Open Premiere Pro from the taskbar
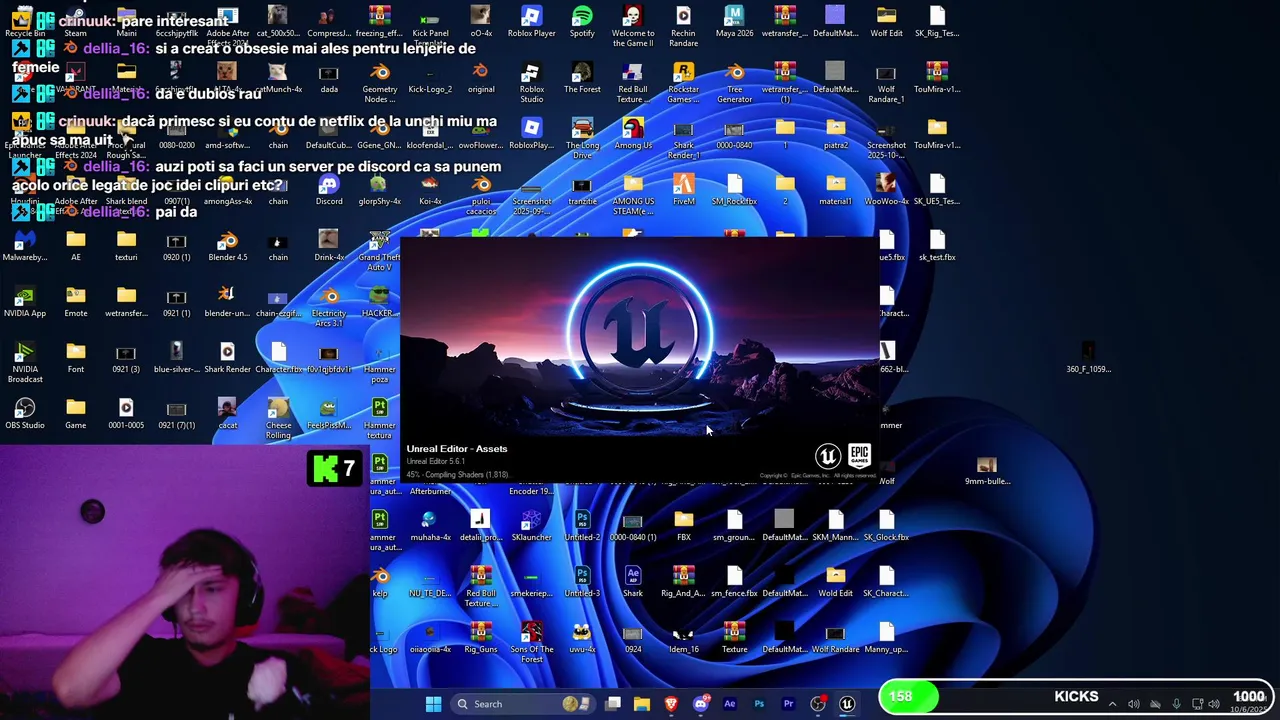Image resolution: width=1280 pixels, height=720 pixels. click(x=788, y=704)
